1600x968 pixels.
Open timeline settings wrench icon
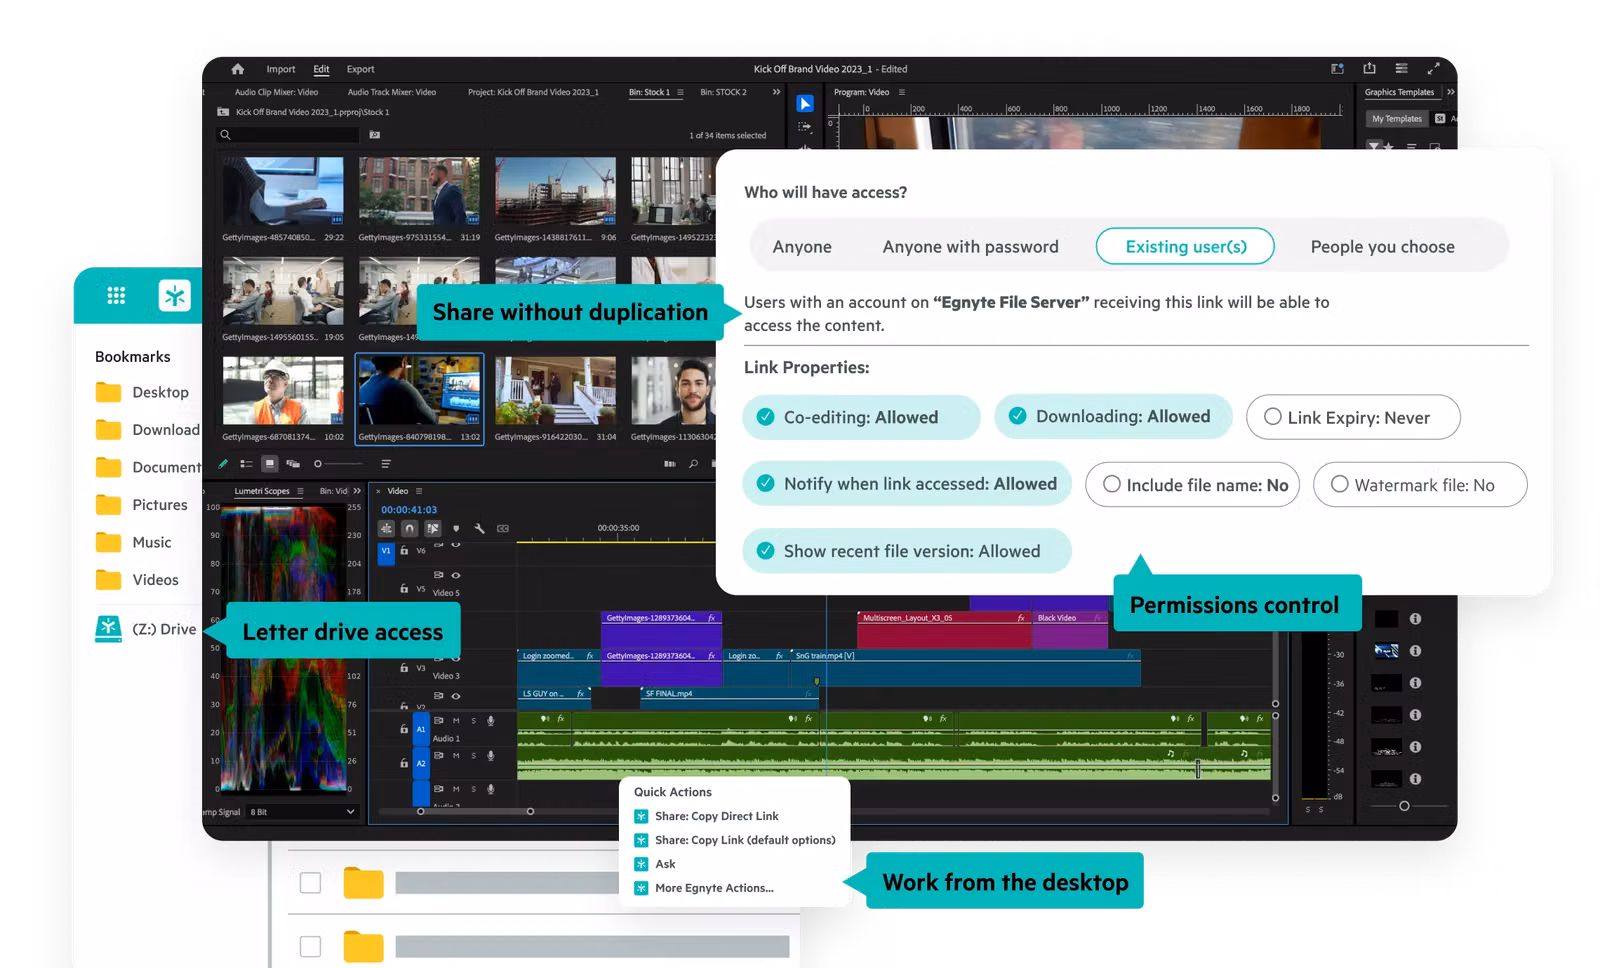[x=479, y=528]
